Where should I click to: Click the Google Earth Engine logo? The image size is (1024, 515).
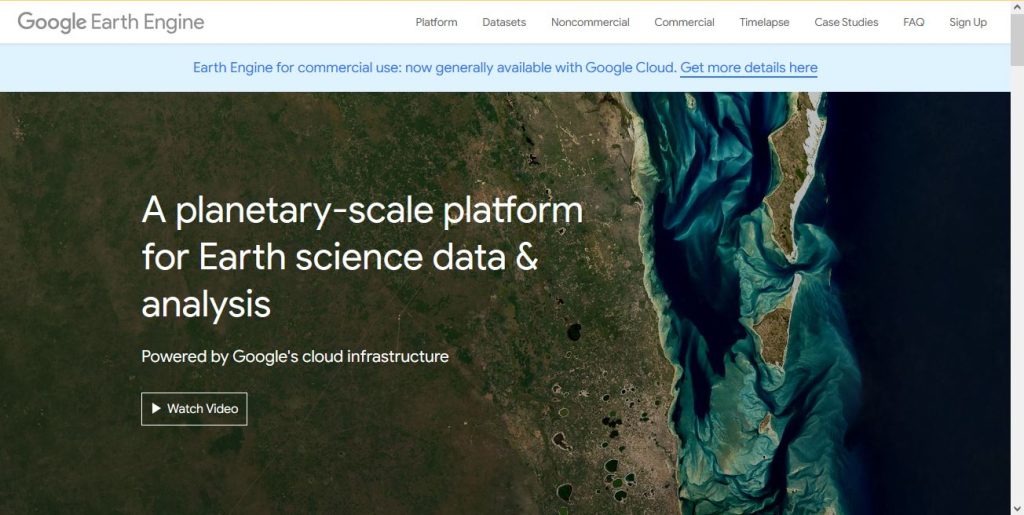(x=111, y=22)
